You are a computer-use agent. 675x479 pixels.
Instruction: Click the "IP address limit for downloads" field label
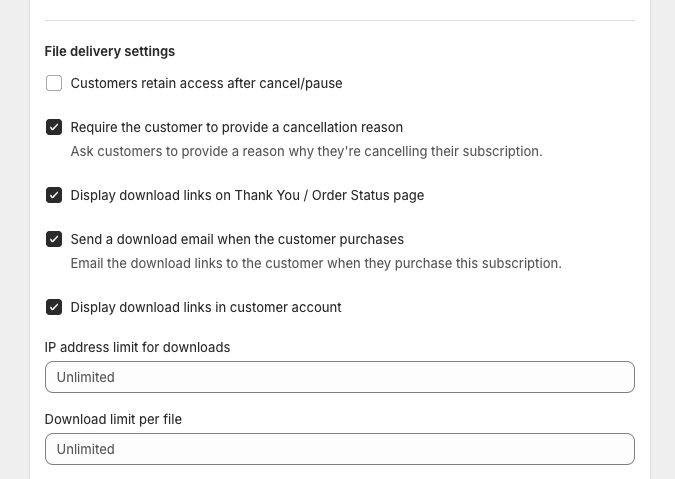click(x=137, y=347)
